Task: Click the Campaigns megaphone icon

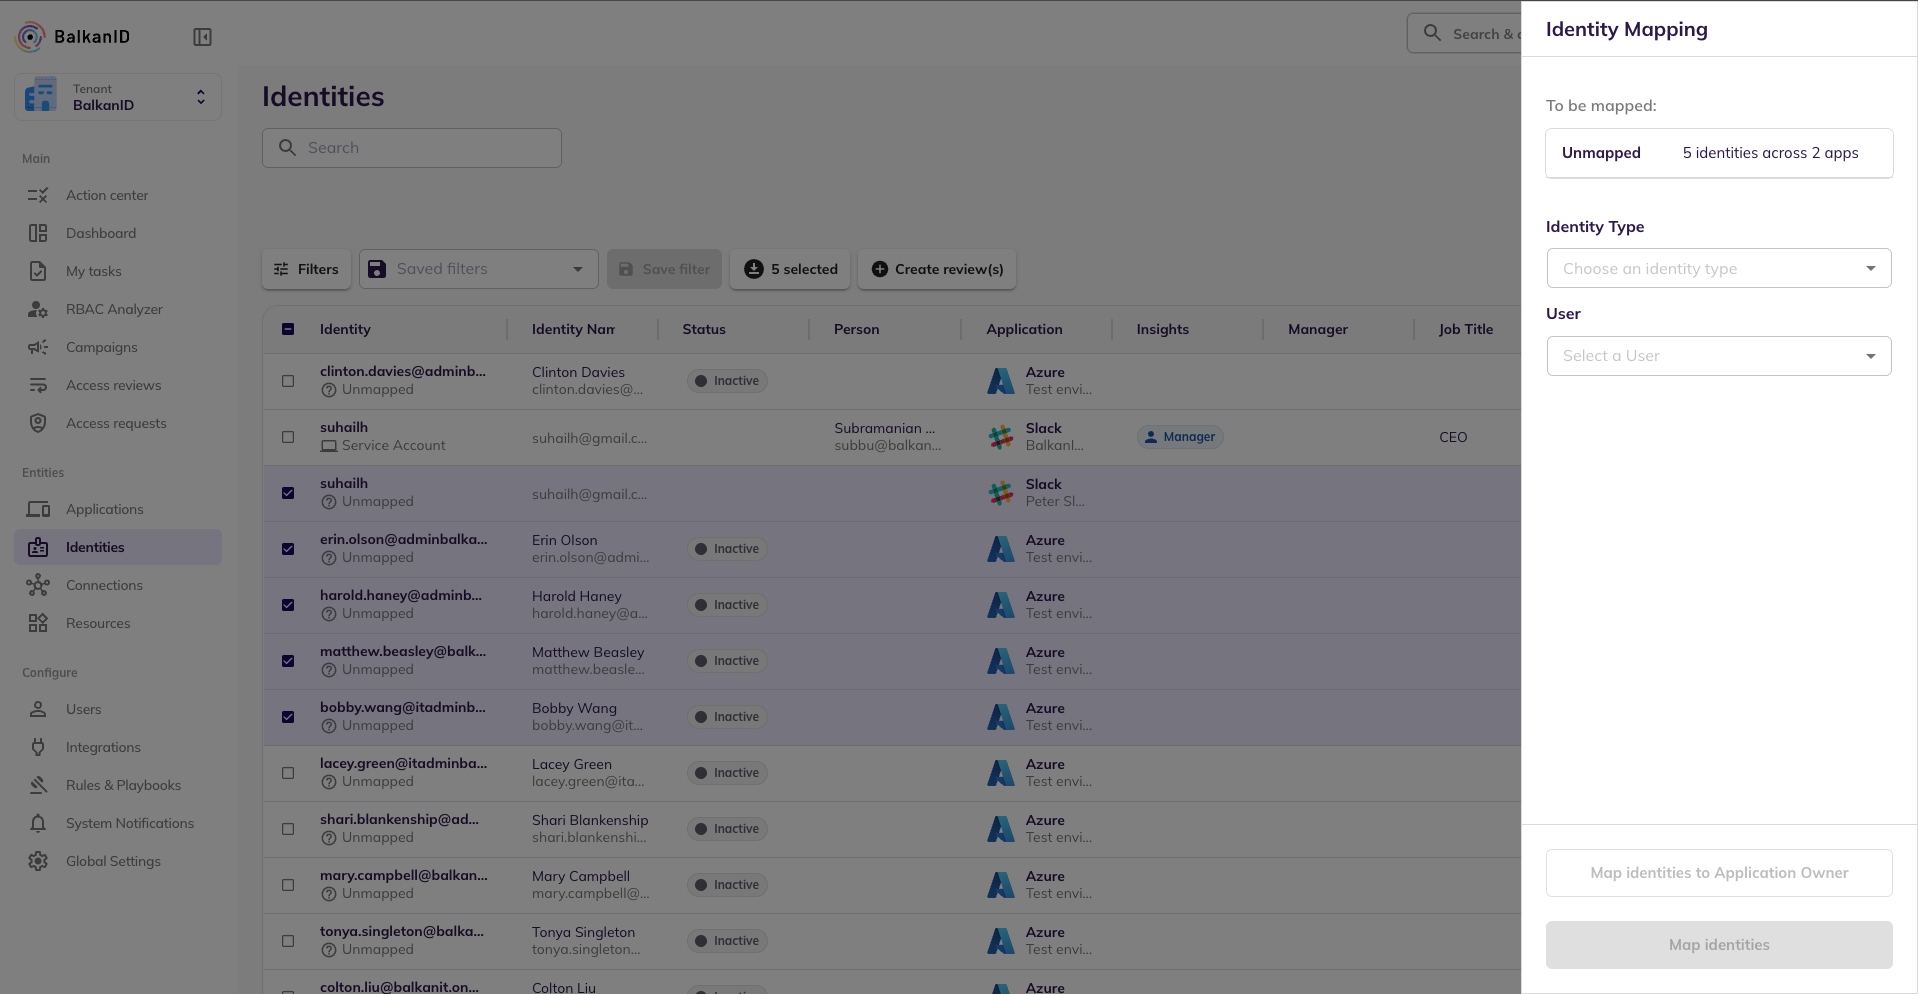Action: pyautogui.click(x=38, y=347)
